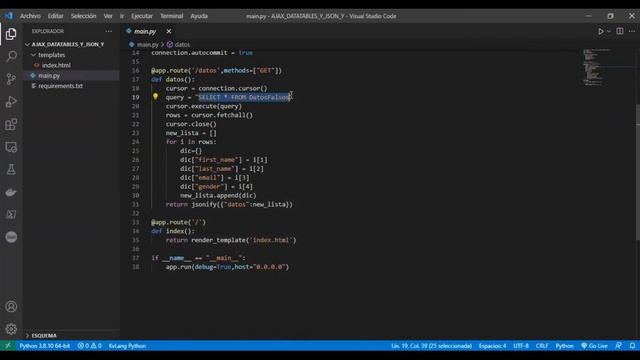Viewport: 640px width, 360px height.
Task: Open the Explorer view in activity bar
Action: click(11, 34)
